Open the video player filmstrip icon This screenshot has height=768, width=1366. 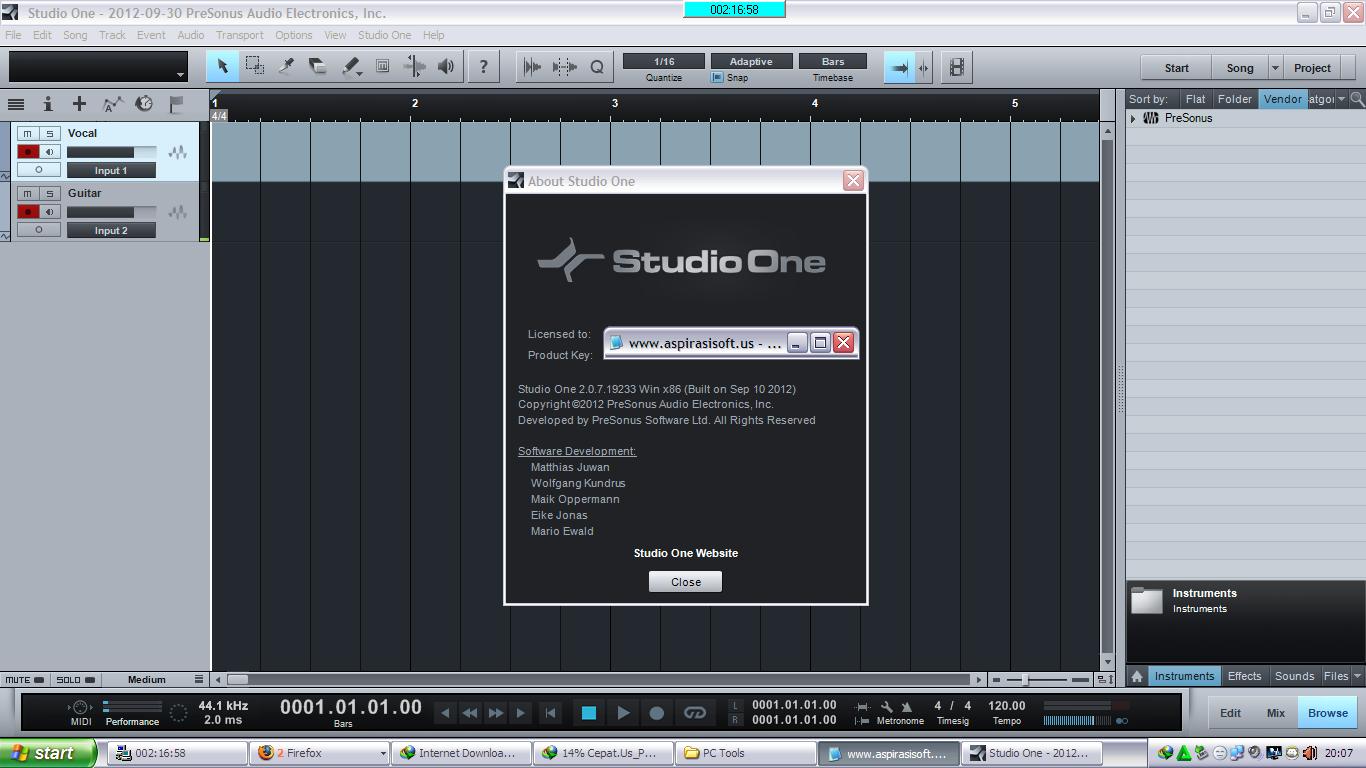click(957, 67)
